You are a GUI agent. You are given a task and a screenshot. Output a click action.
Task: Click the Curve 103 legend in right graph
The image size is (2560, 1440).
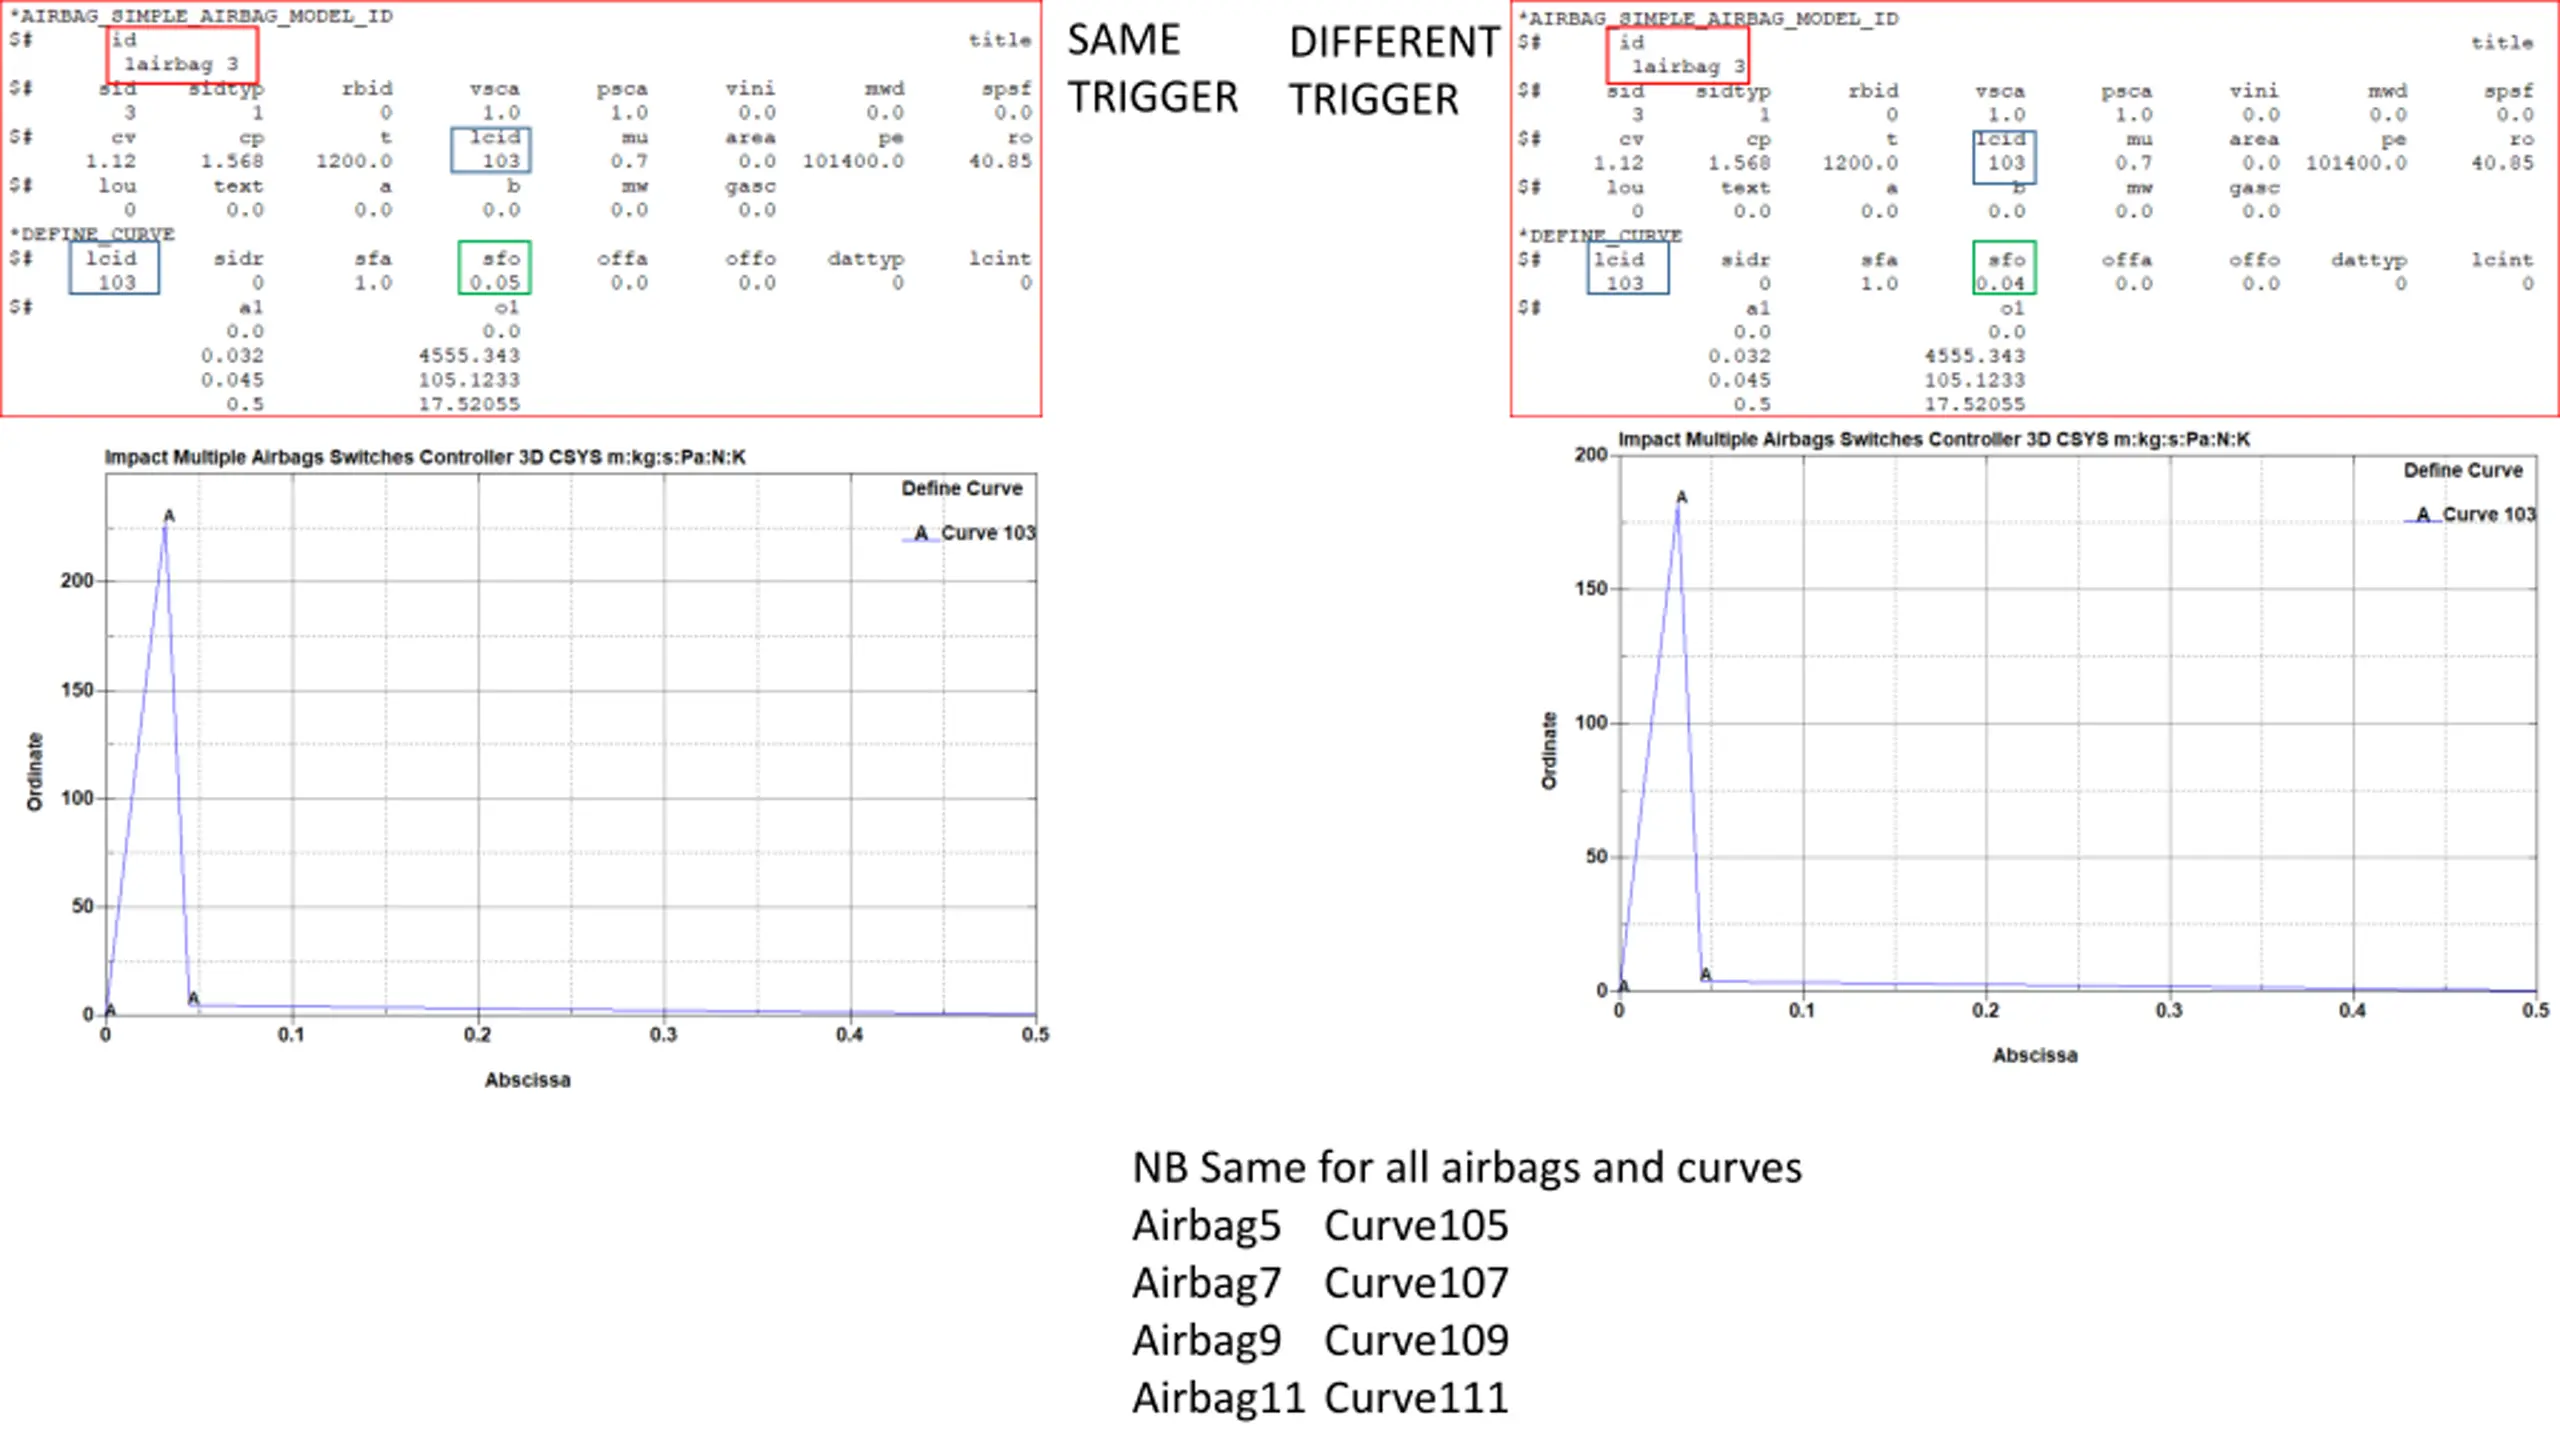(x=2487, y=514)
